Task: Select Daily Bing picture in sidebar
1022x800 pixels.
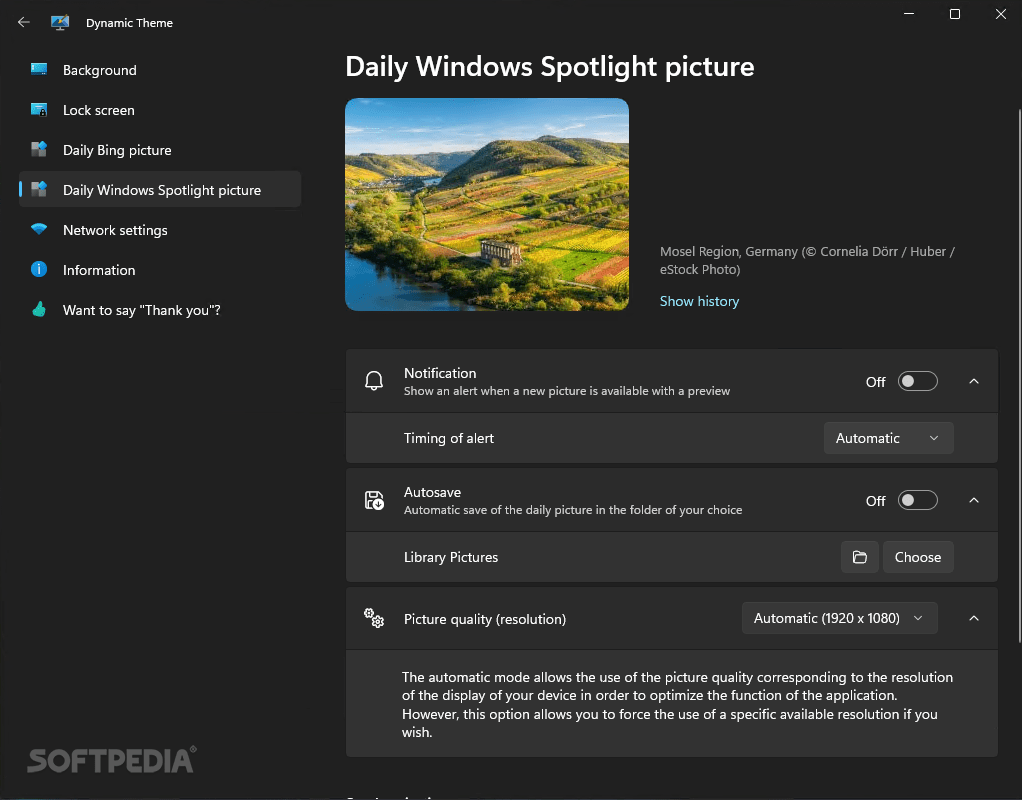Action: pos(160,150)
